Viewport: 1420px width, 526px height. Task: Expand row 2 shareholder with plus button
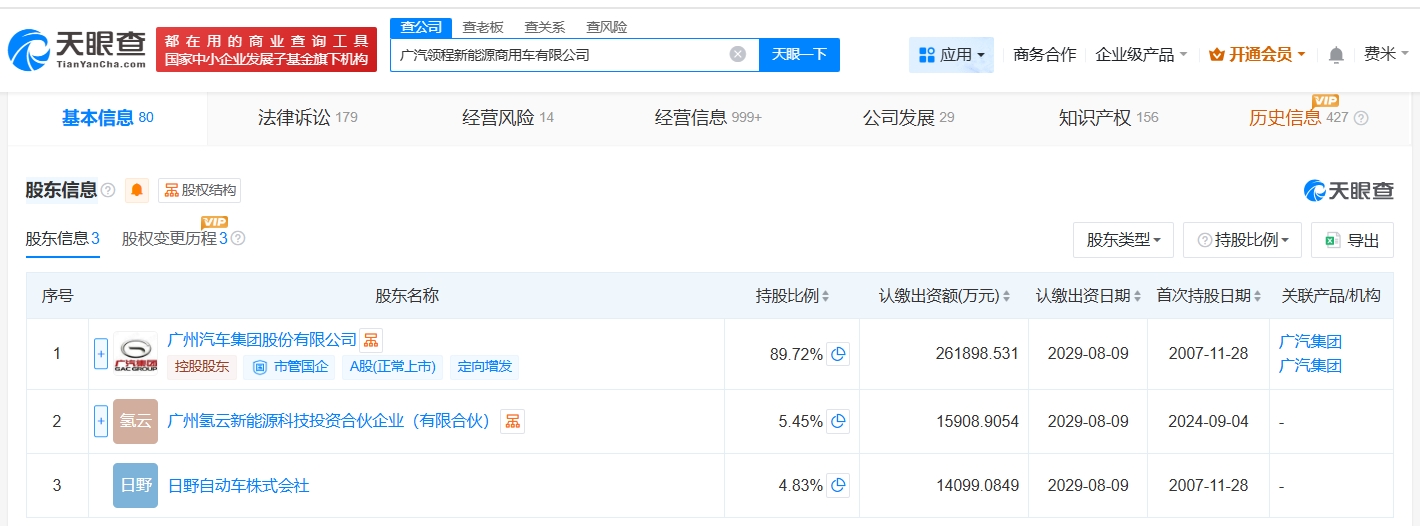click(x=100, y=421)
